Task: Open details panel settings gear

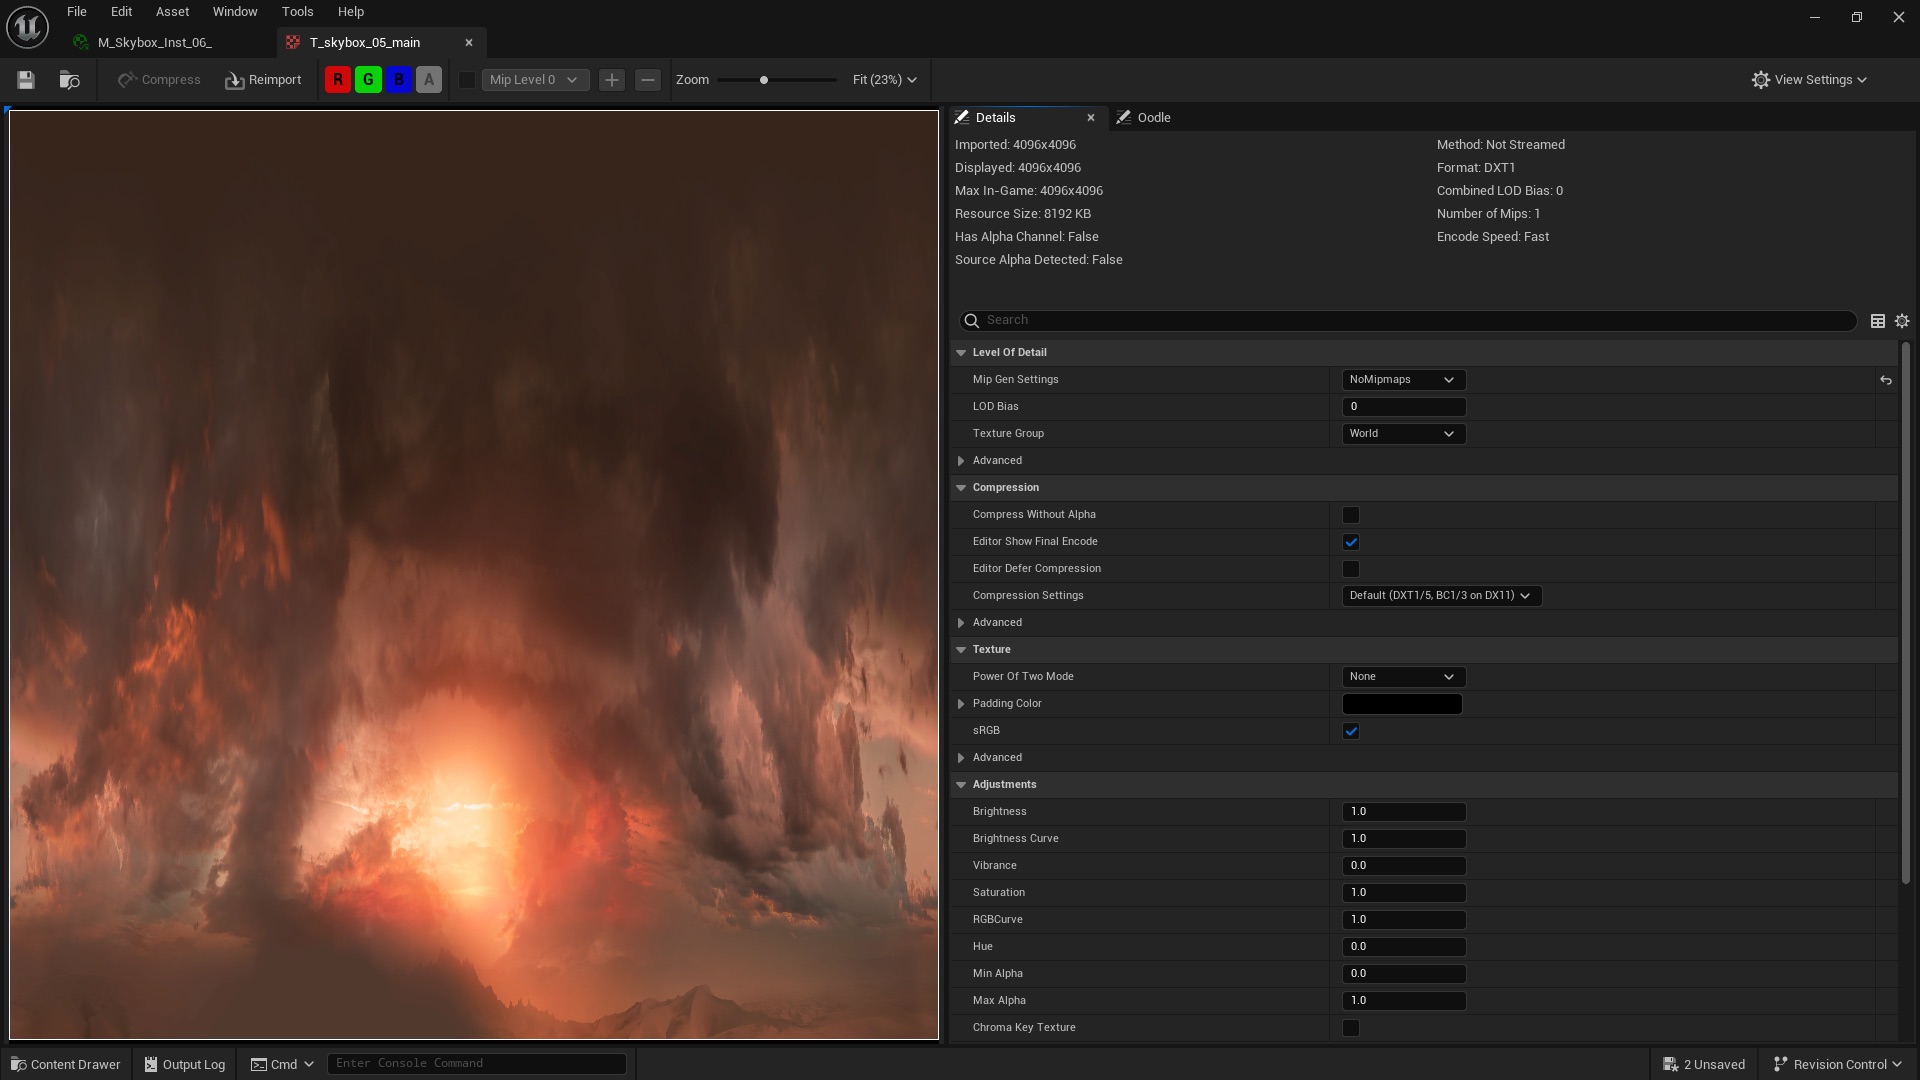Action: coord(1902,321)
